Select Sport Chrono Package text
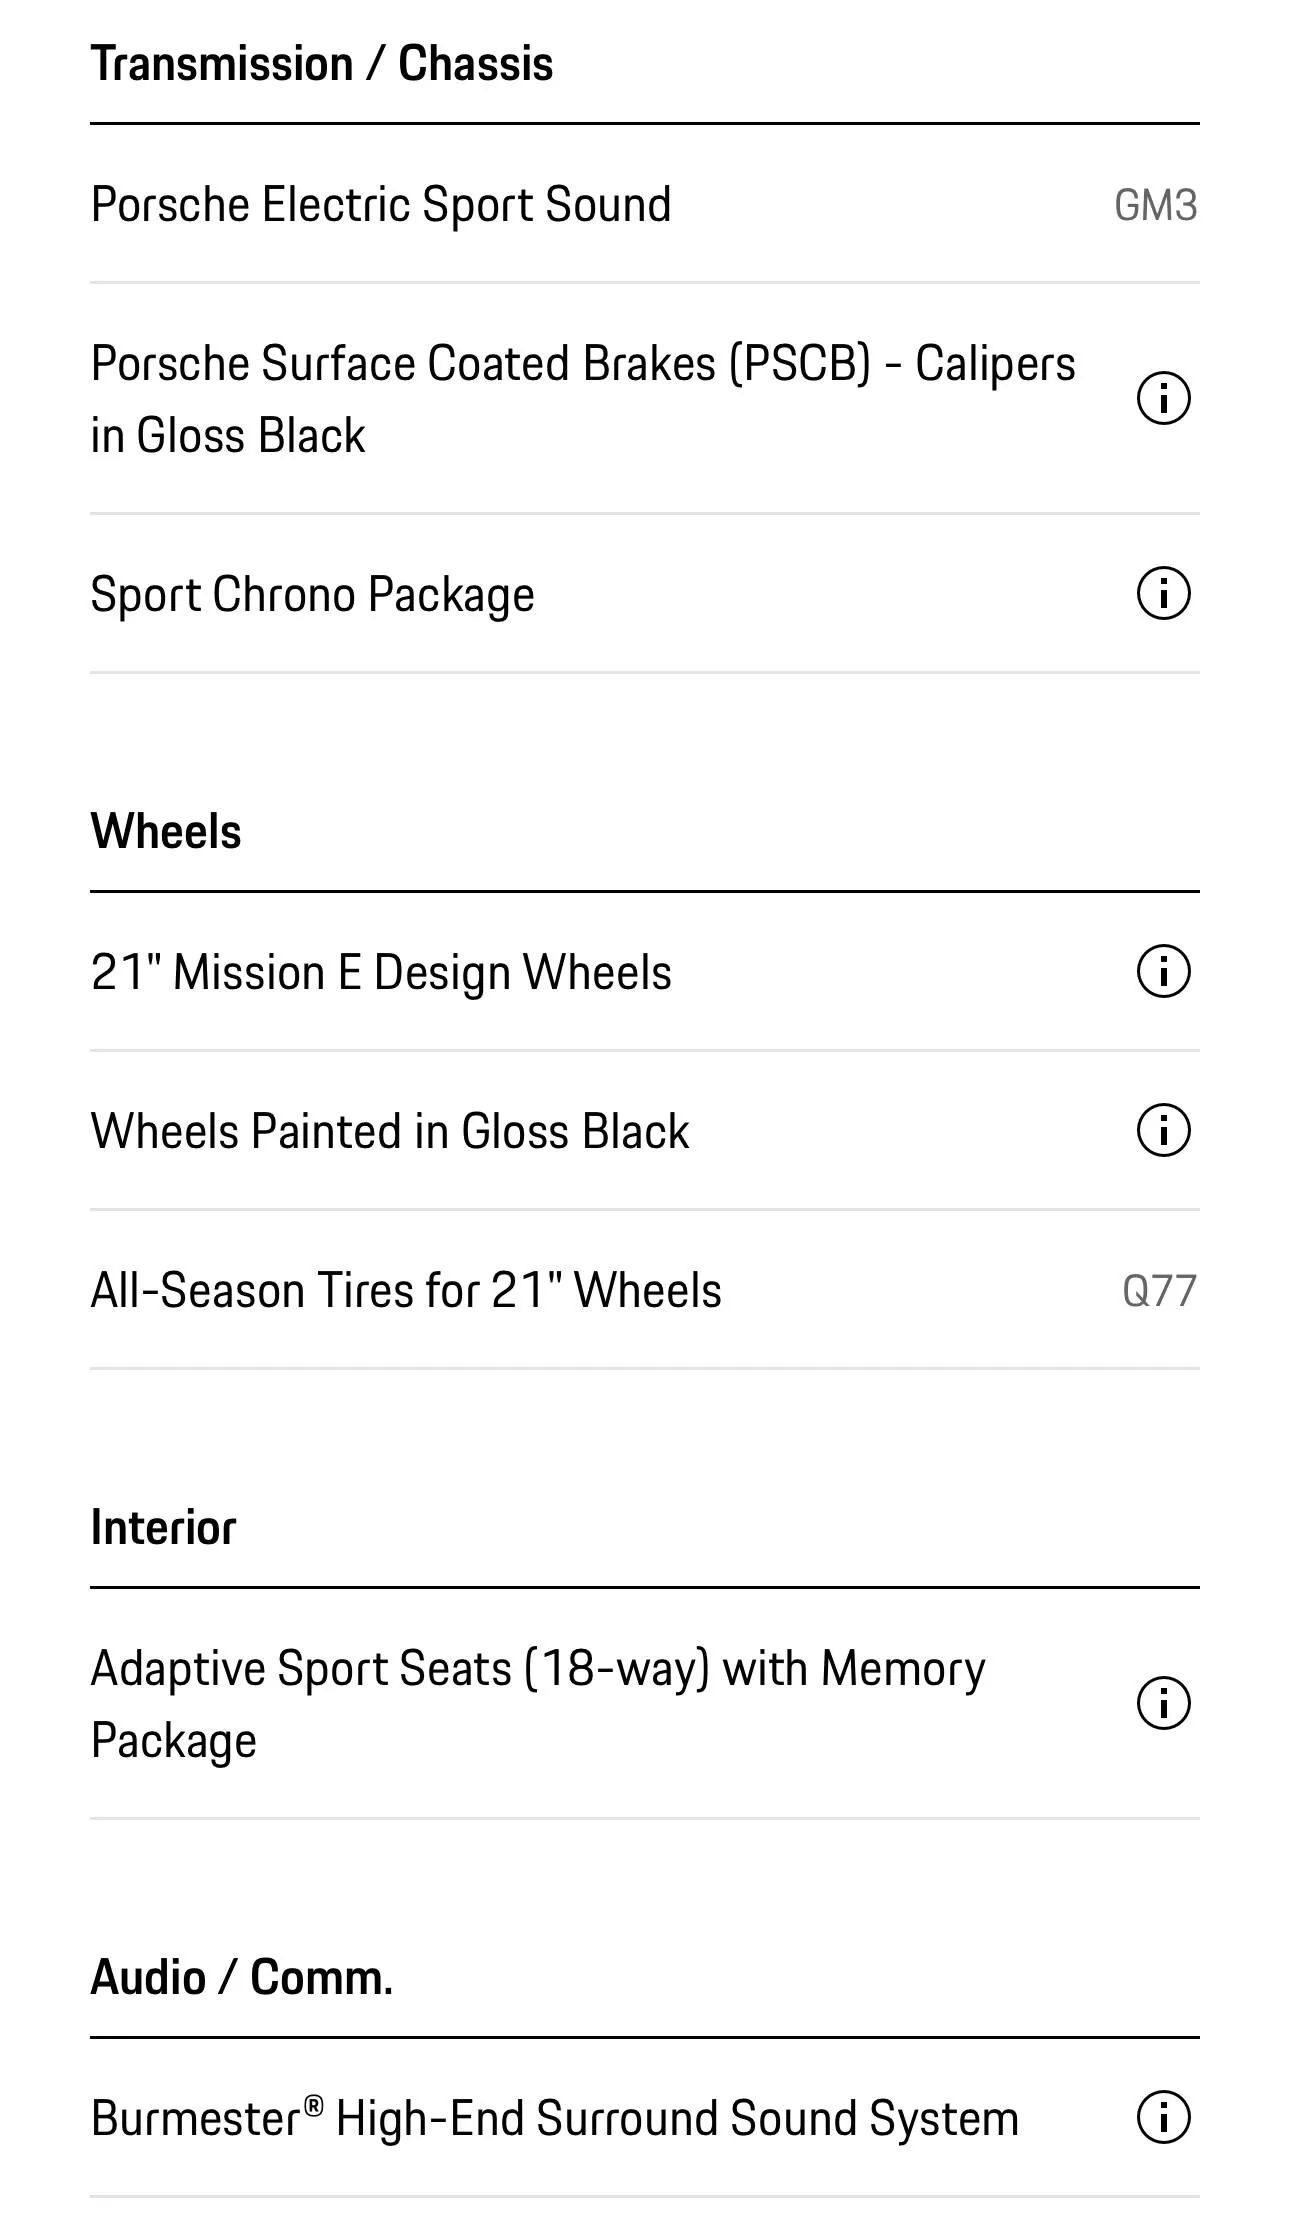The height and width of the screenshot is (2227, 1290). pyautogui.click(x=313, y=595)
